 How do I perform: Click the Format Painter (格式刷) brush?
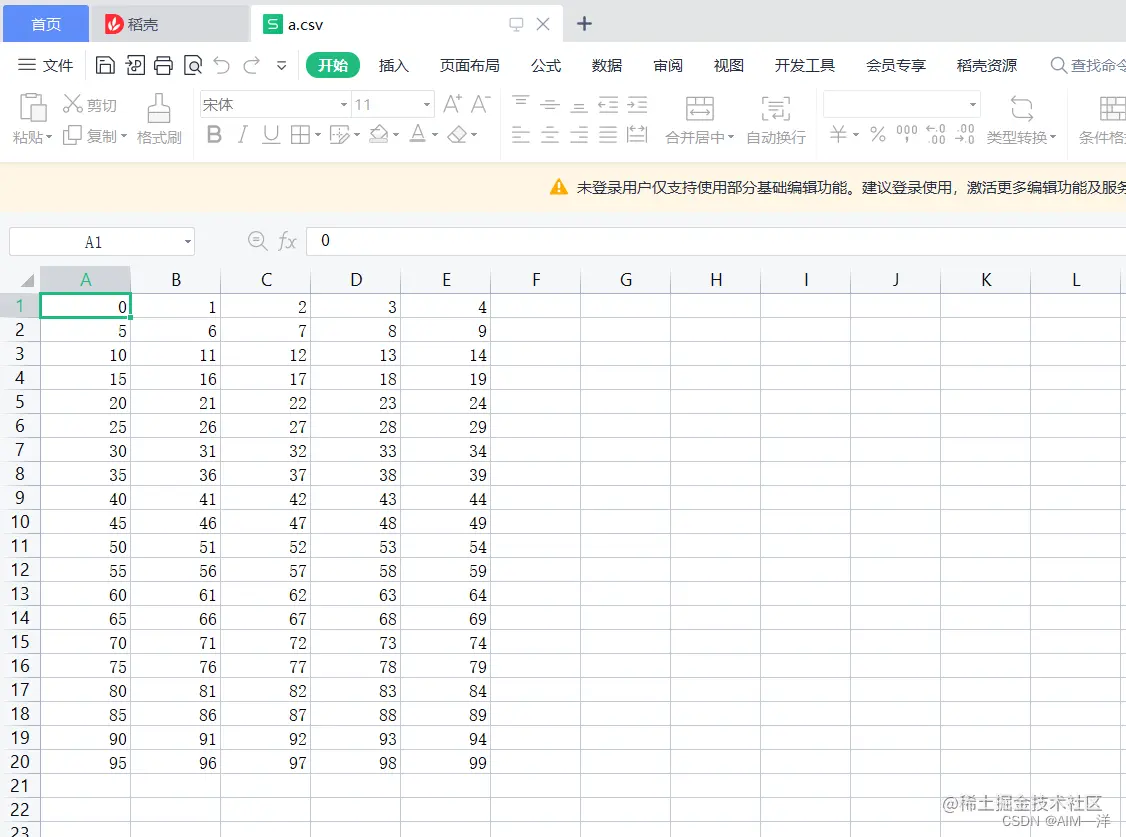[159, 118]
